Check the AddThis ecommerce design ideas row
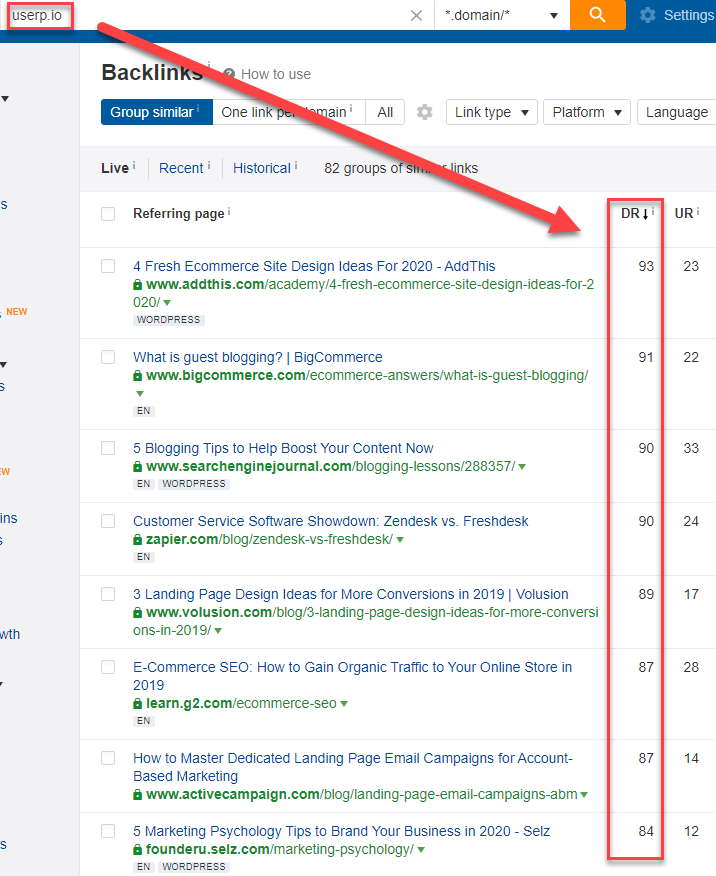Screen dimensions: 716x876 [108, 266]
